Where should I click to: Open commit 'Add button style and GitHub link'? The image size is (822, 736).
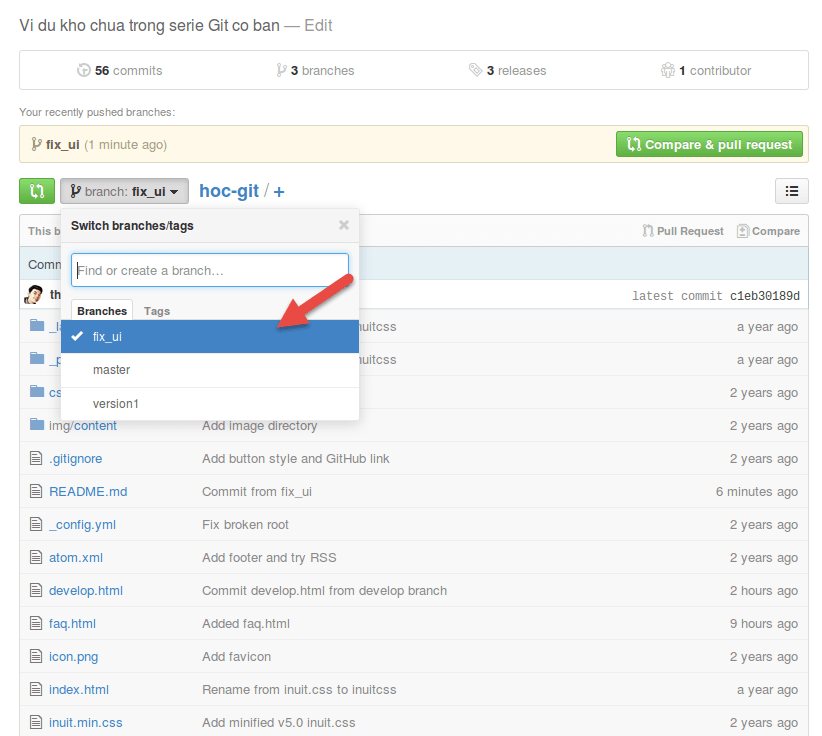pos(296,459)
